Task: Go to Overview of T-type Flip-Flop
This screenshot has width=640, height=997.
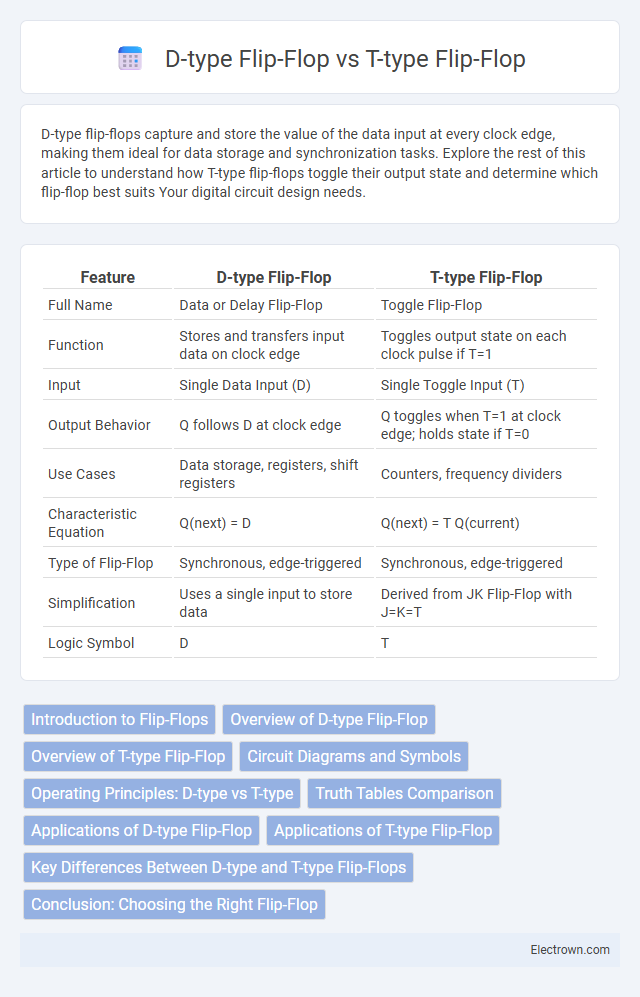Action: tap(128, 756)
